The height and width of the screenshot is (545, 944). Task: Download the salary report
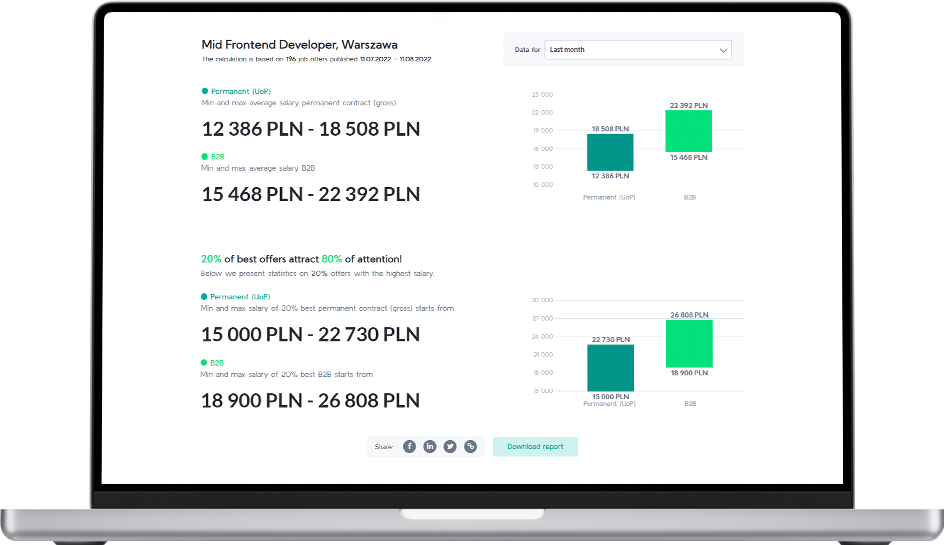(535, 446)
